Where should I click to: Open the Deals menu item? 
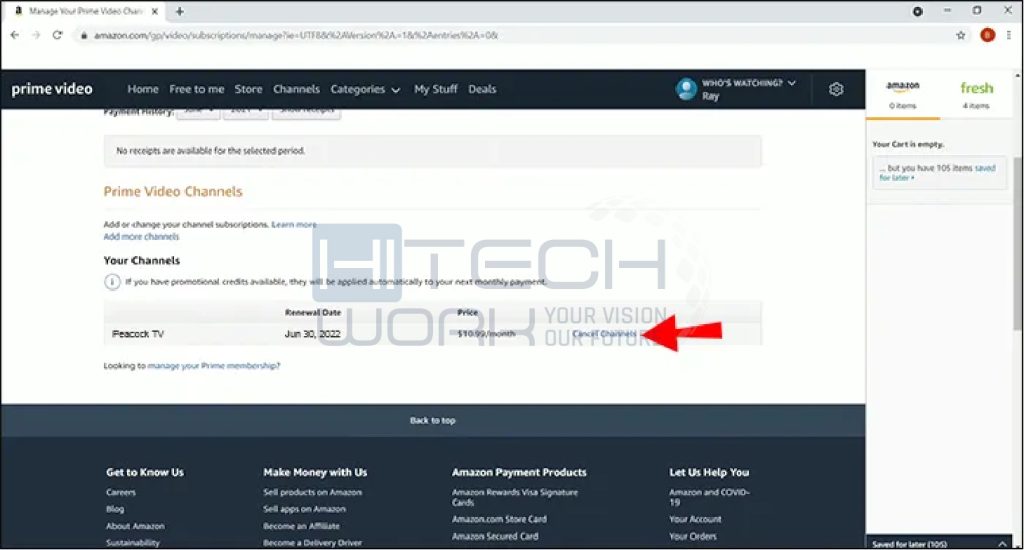pos(482,89)
